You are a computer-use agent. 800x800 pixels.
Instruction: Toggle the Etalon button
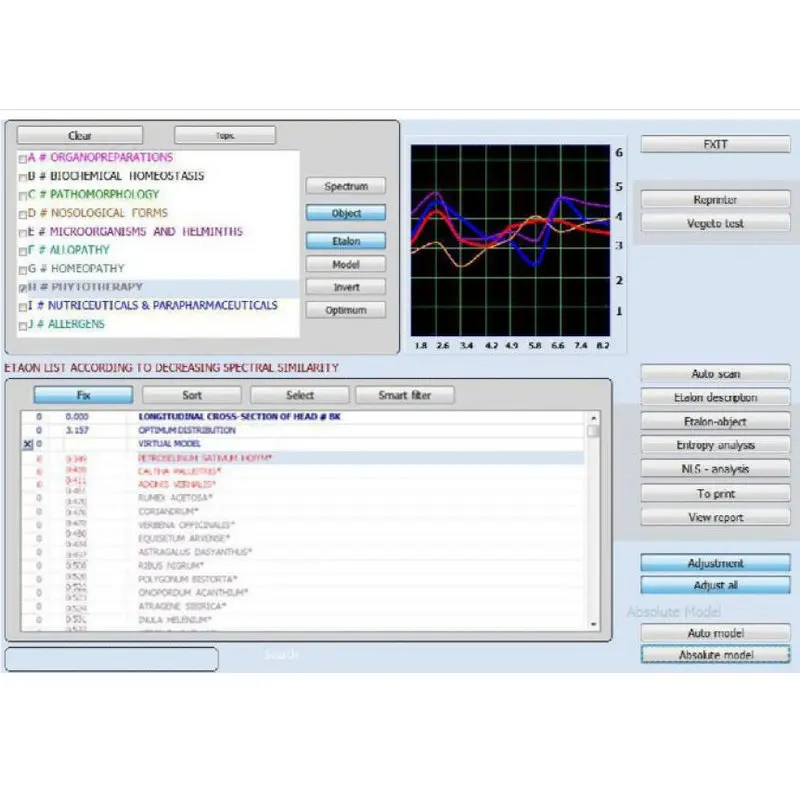(346, 241)
